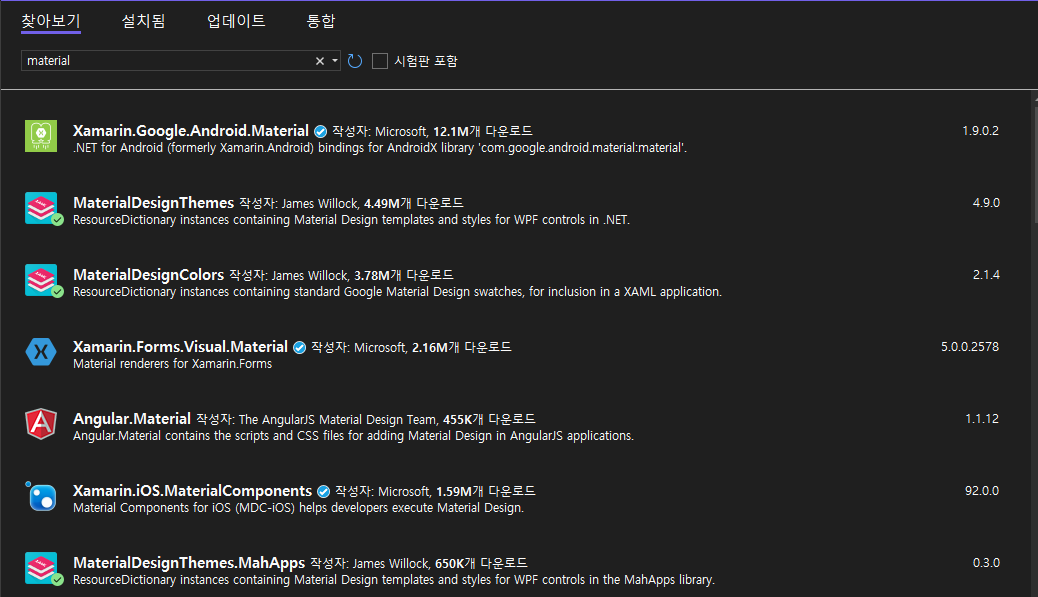Screen dimensions: 1038x597
Task: Select the MaterialDesignThemes package title
Action: tap(154, 203)
